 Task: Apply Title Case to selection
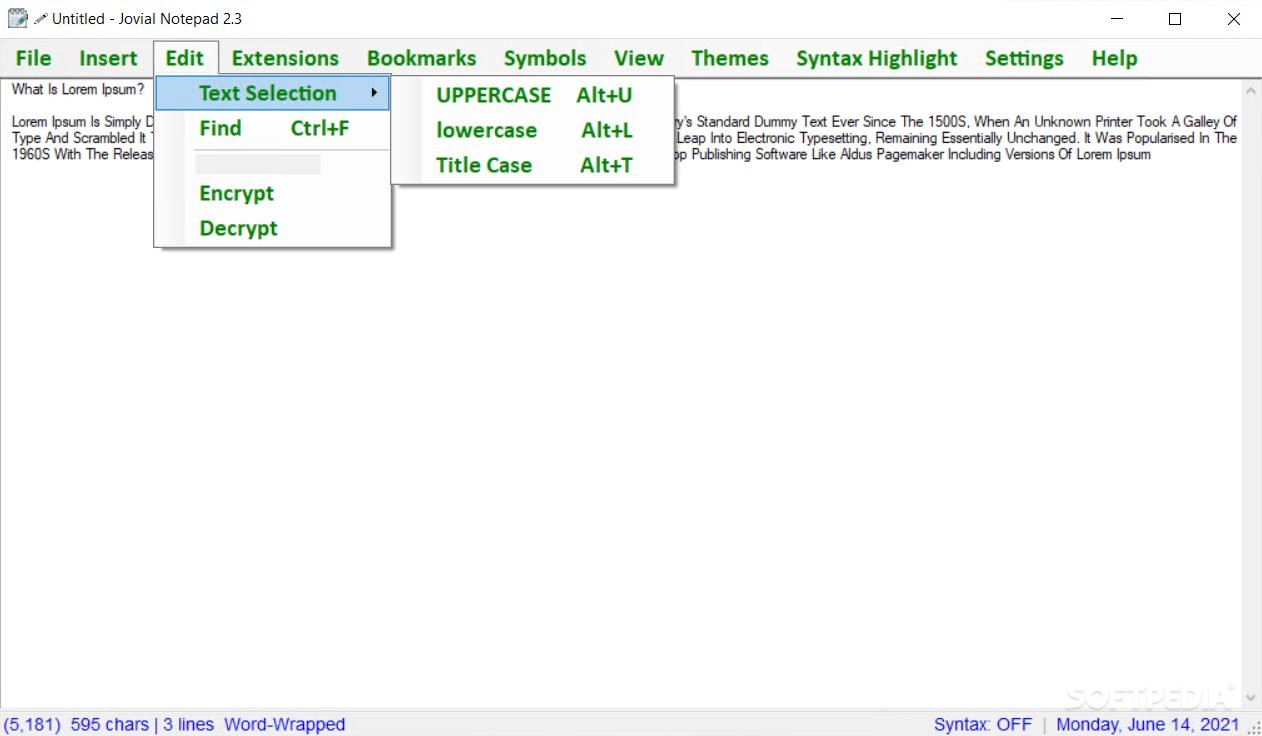coord(533,165)
